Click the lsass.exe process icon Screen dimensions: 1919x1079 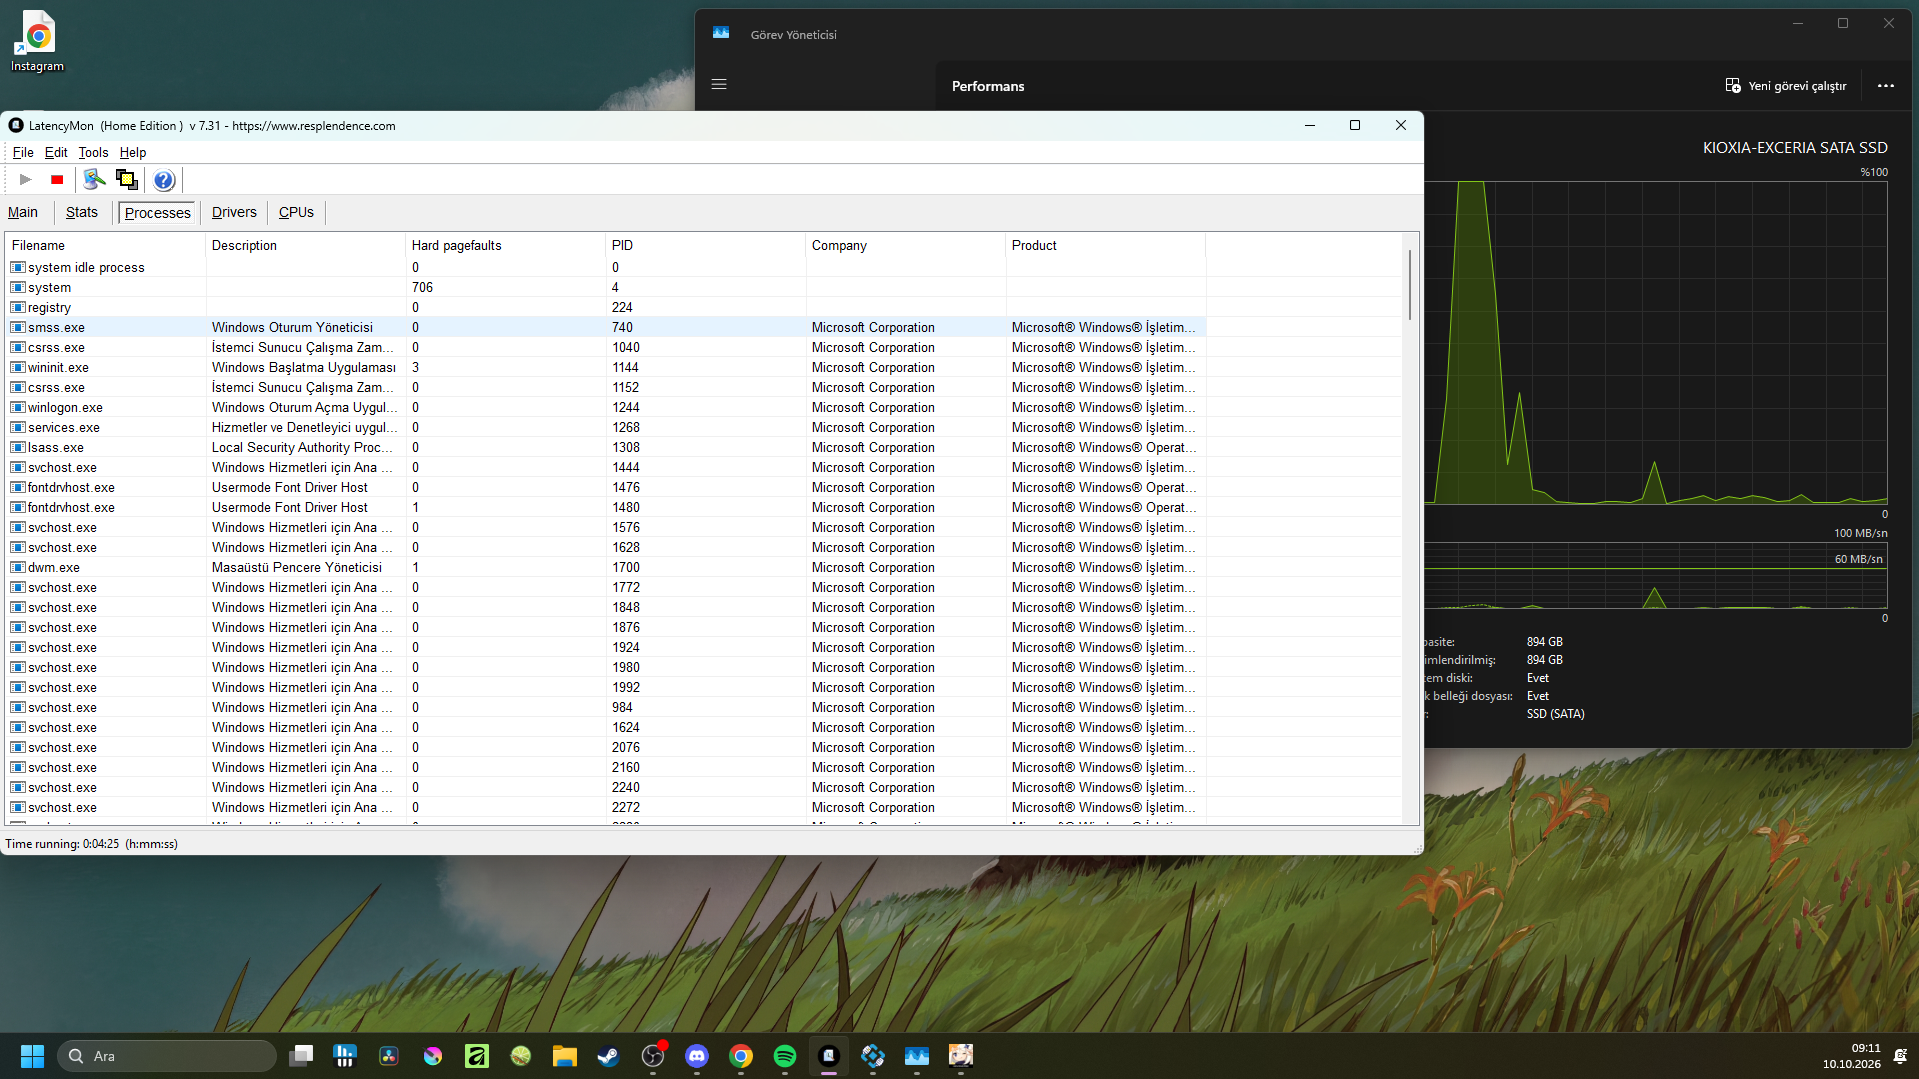click(18, 447)
